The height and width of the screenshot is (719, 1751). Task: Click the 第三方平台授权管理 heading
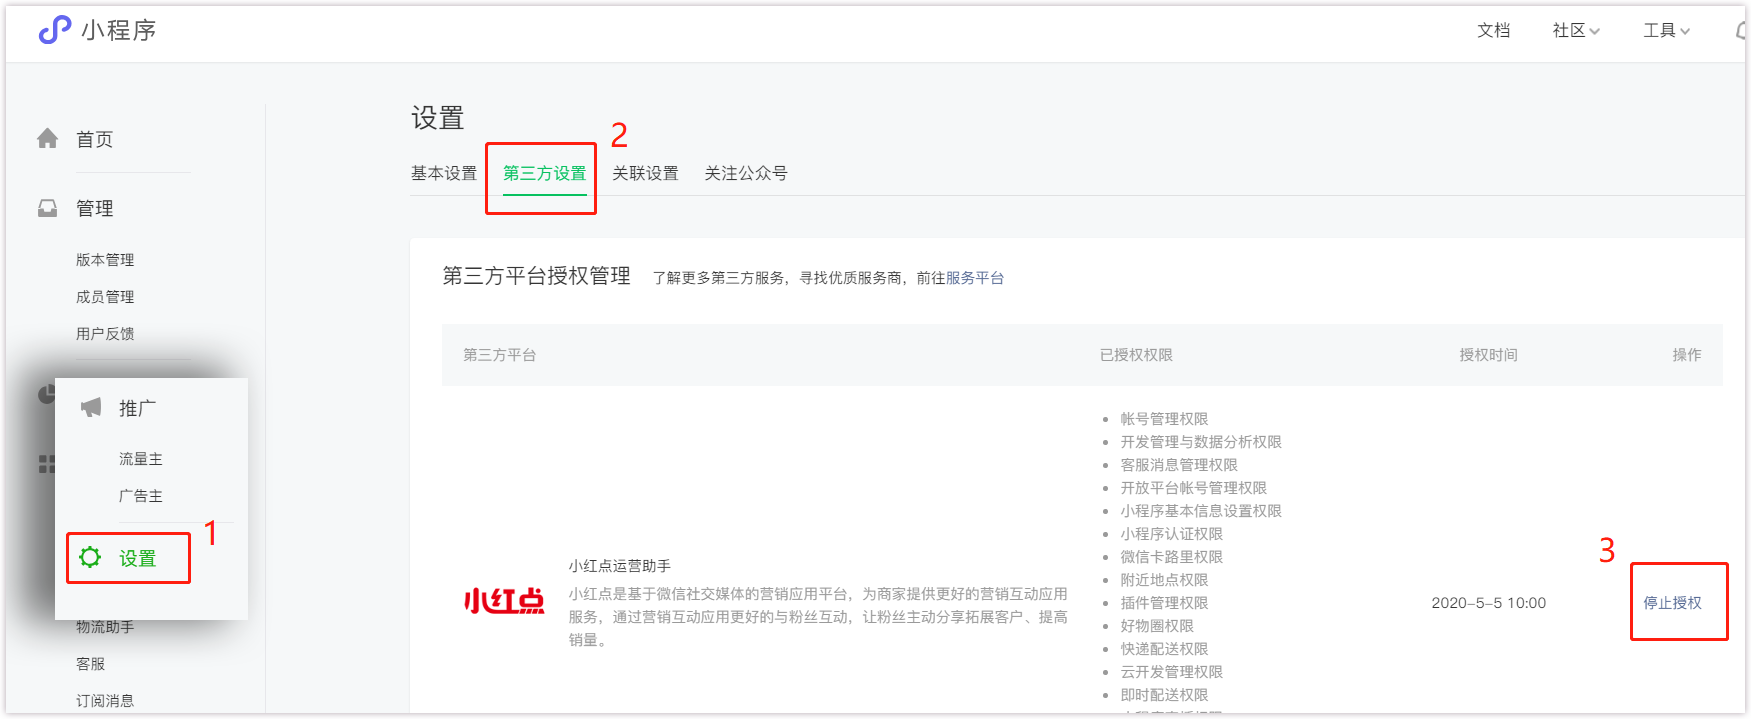[537, 276]
